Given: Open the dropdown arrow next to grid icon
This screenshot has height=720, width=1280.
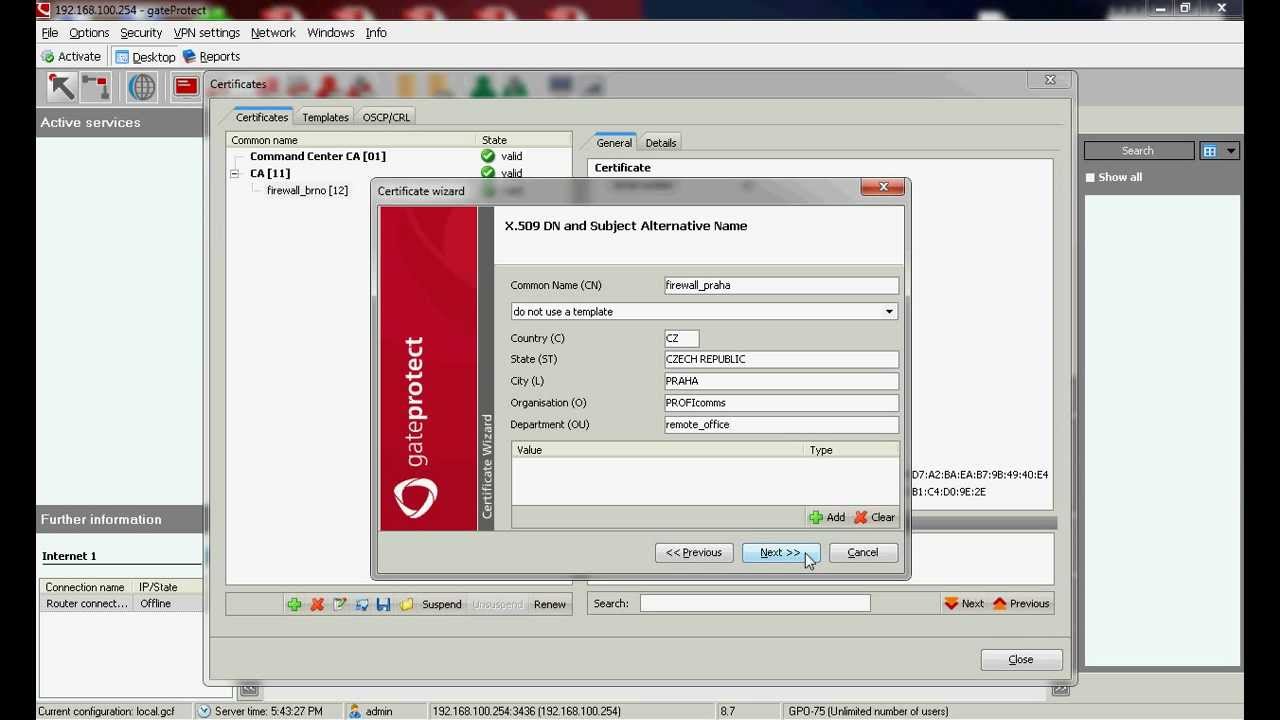Looking at the screenshot, I should (x=1231, y=151).
